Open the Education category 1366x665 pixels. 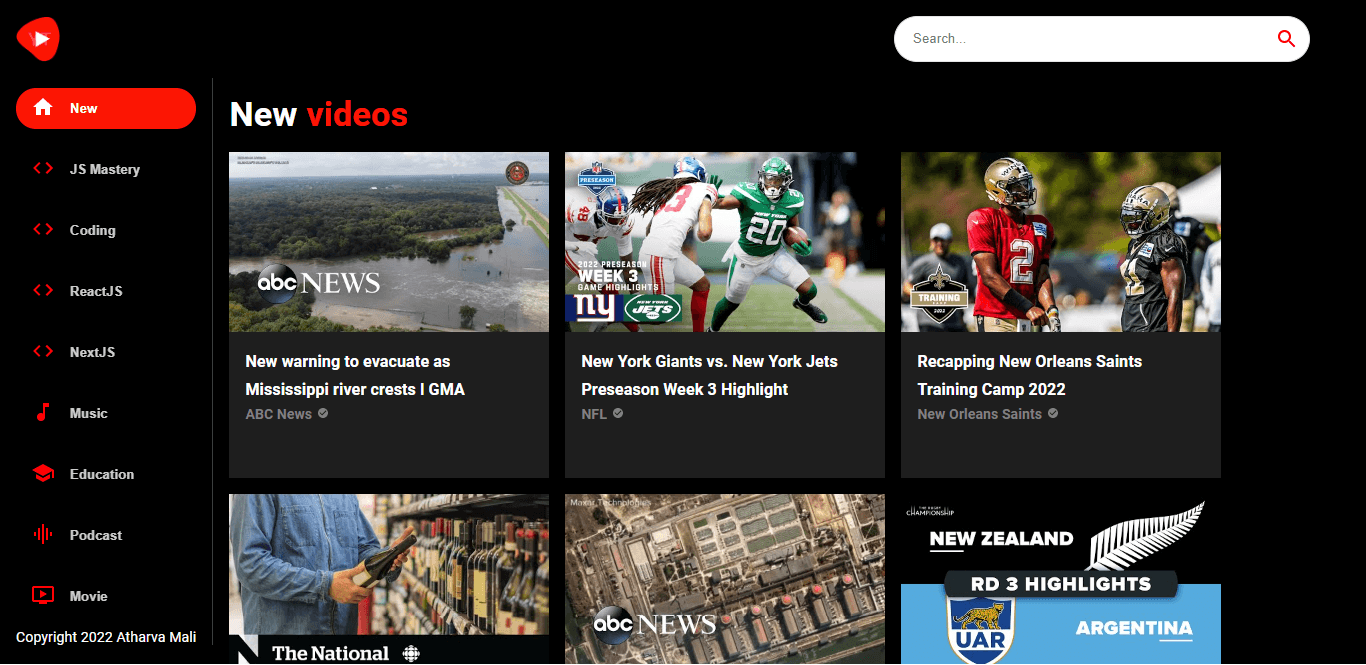tap(106, 474)
